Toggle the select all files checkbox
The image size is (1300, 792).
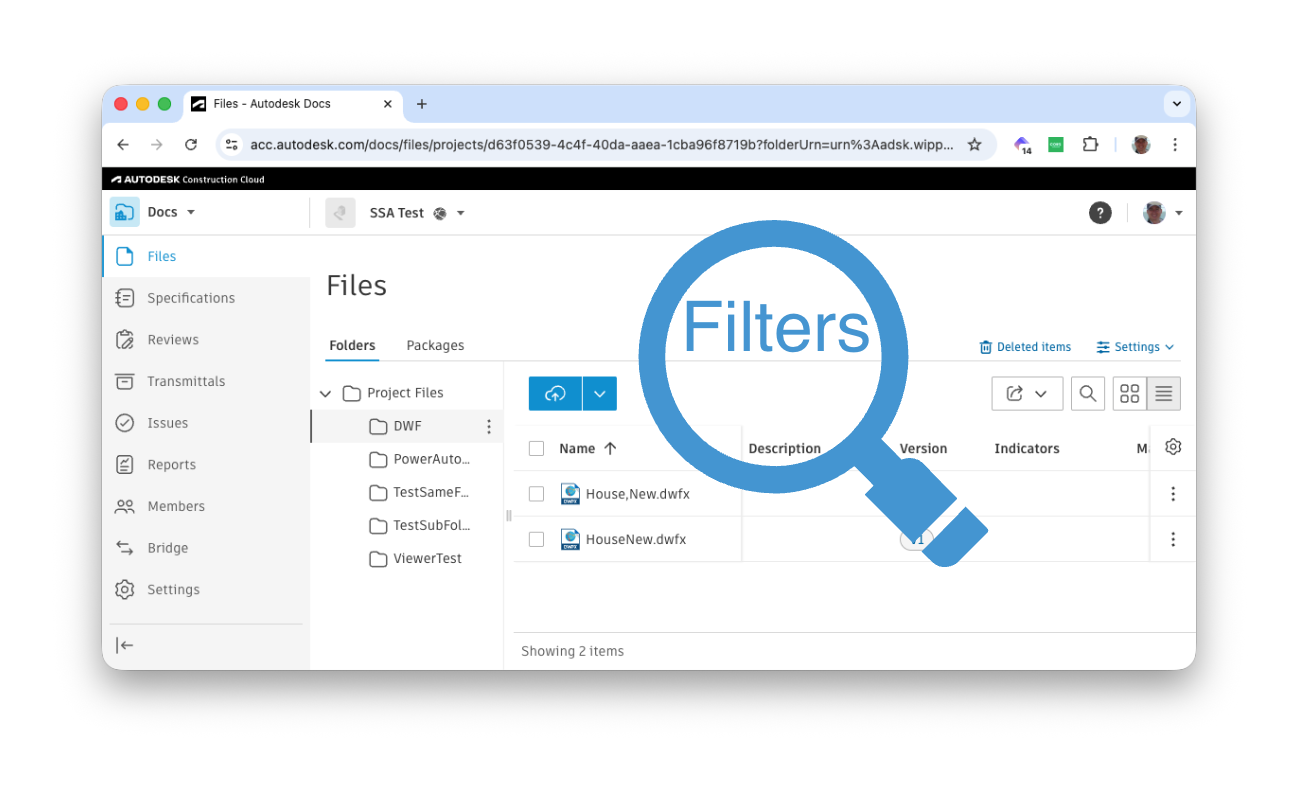tap(536, 449)
